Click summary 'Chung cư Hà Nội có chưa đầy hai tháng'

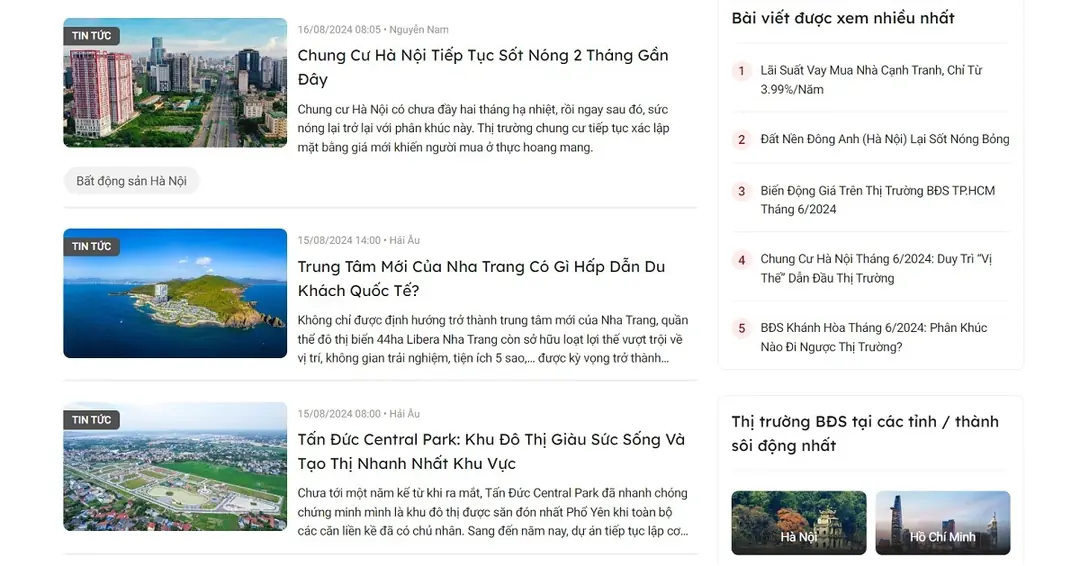coord(484,128)
